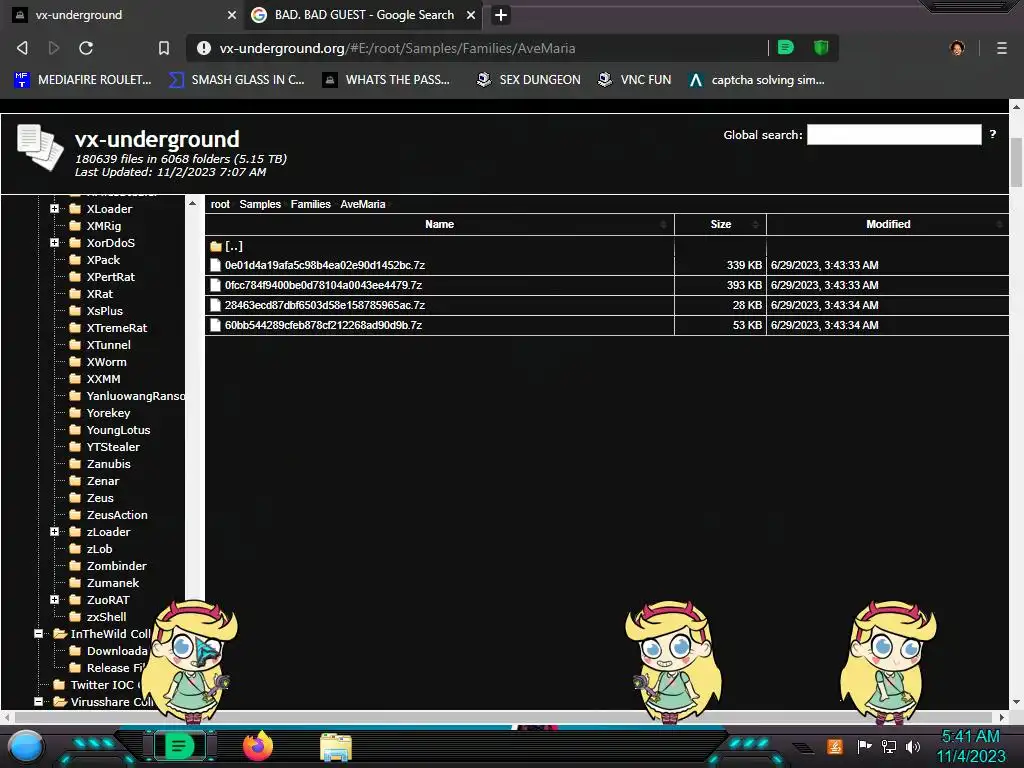The height and width of the screenshot is (768, 1024).
Task: Select the YTStealer folder
Action: coord(105,447)
